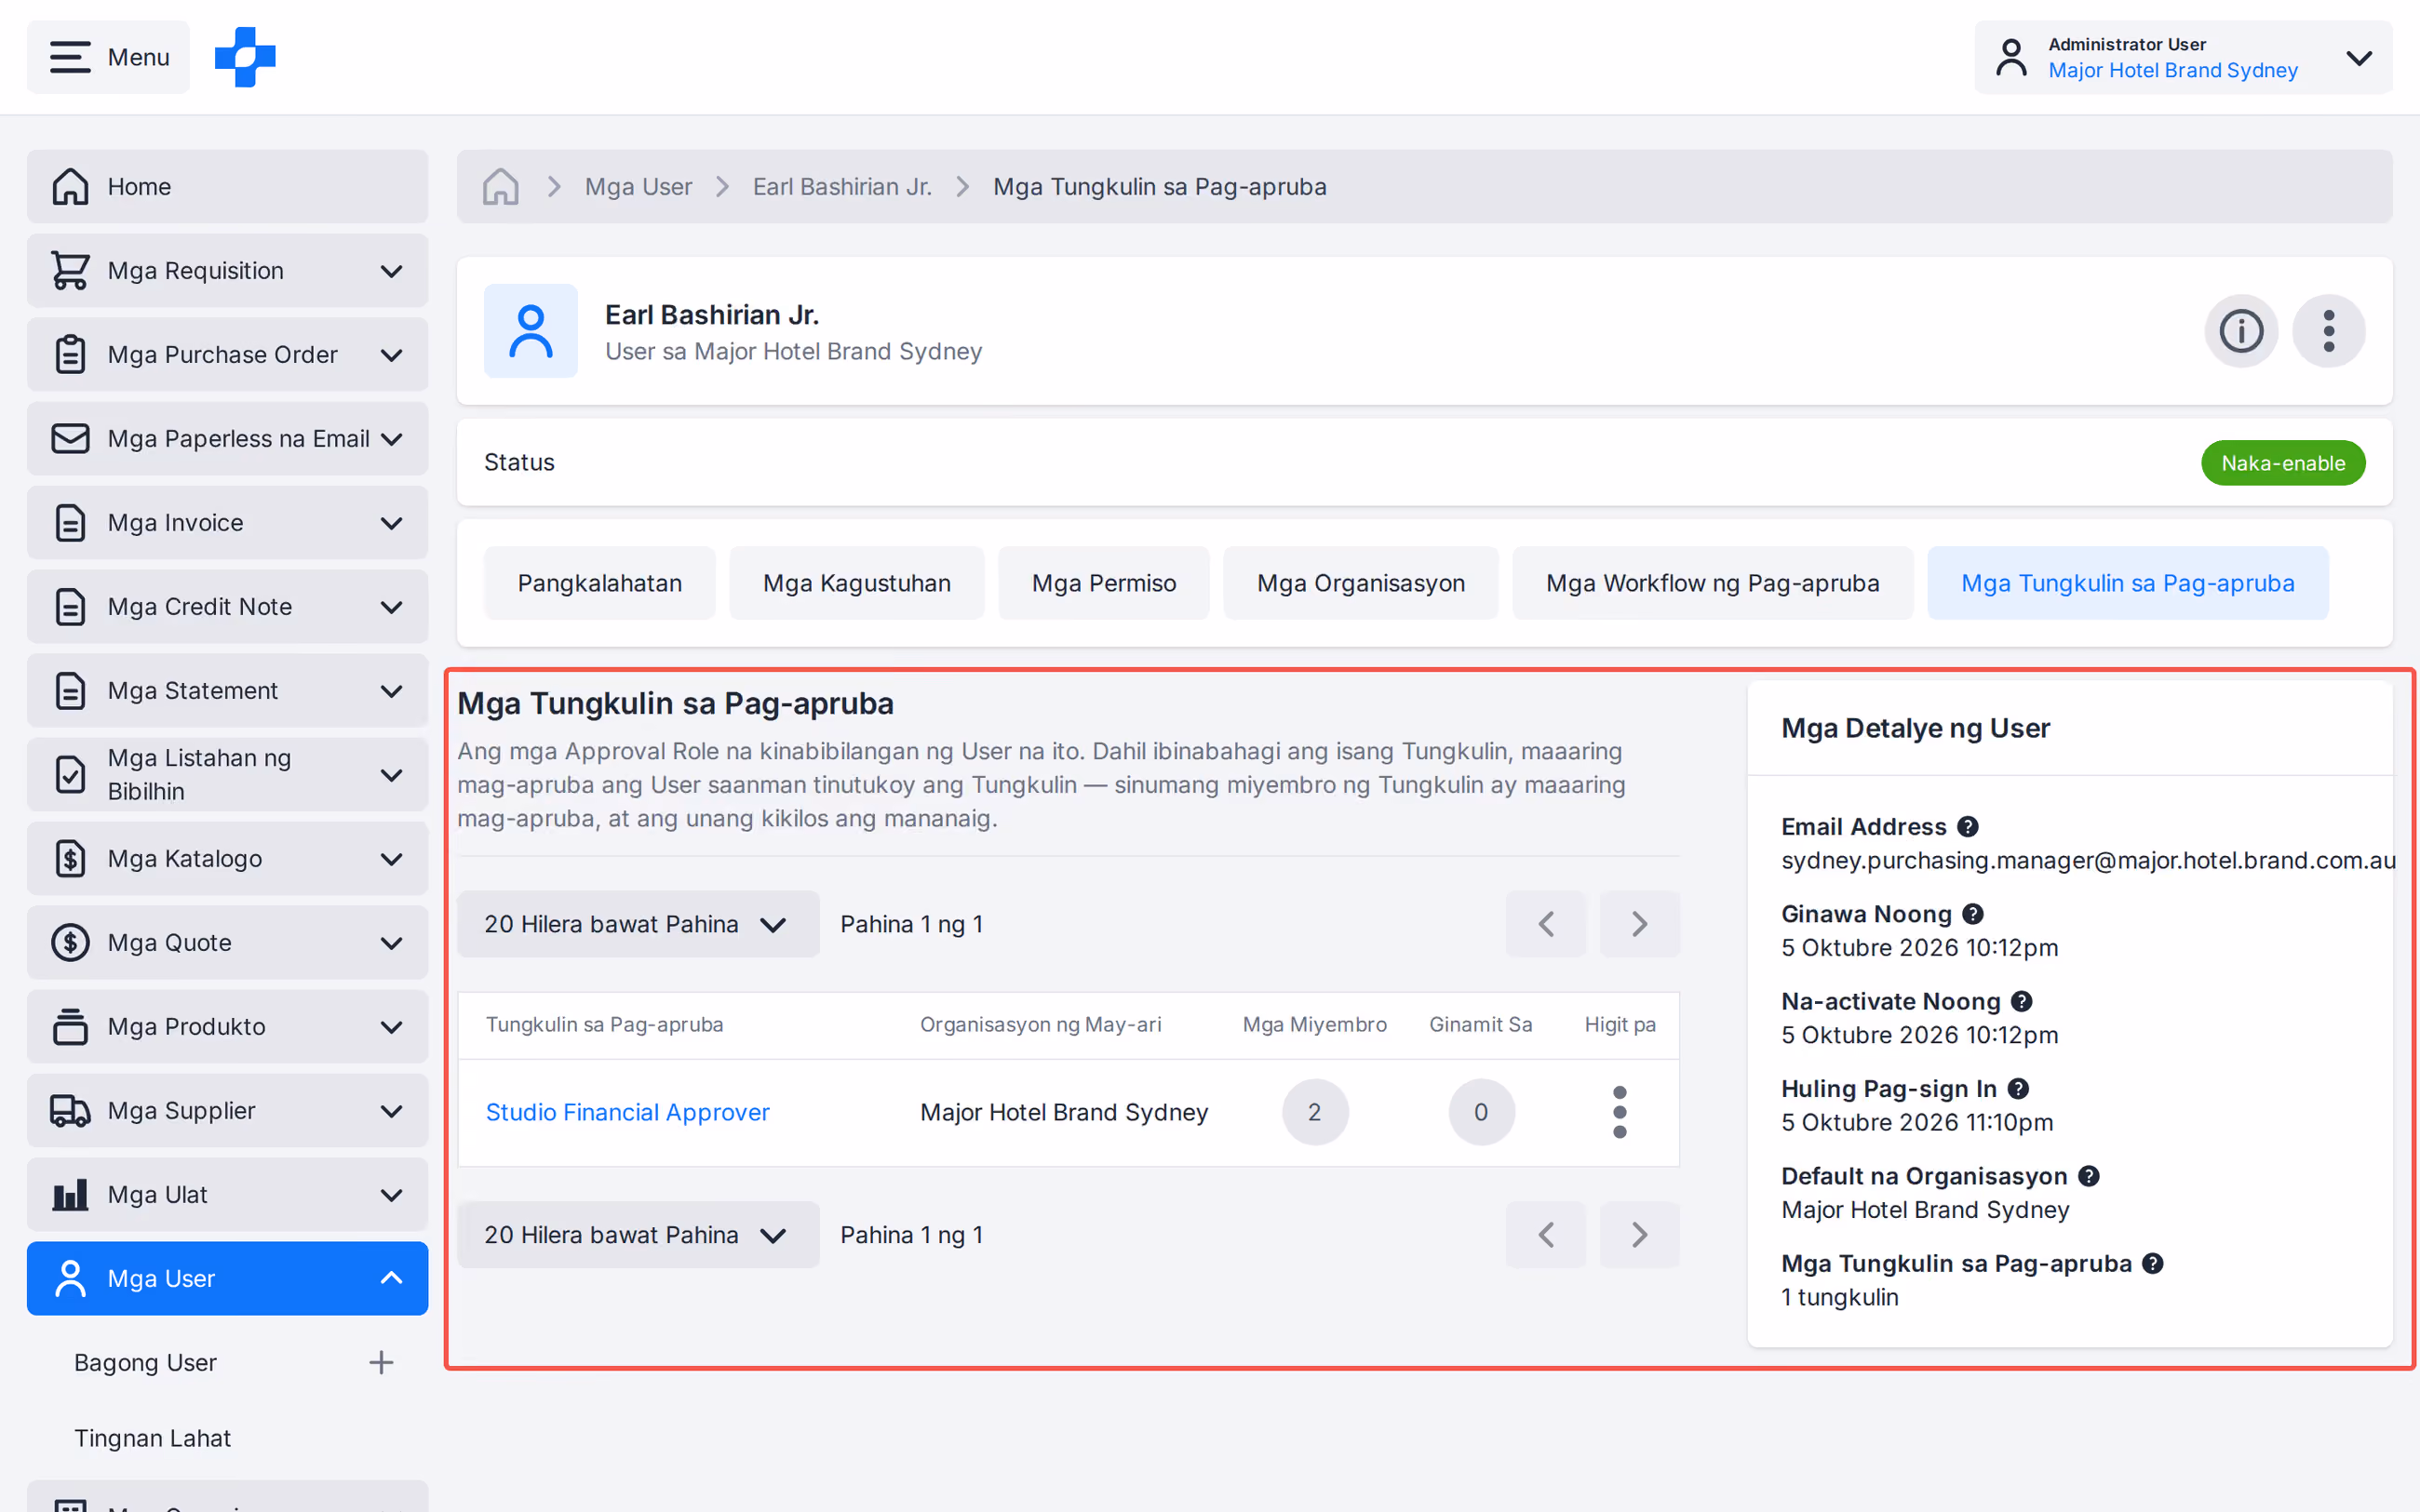Click the help icon next to Na-activate Noong
The height and width of the screenshot is (1512, 2420).
(x=2022, y=1001)
